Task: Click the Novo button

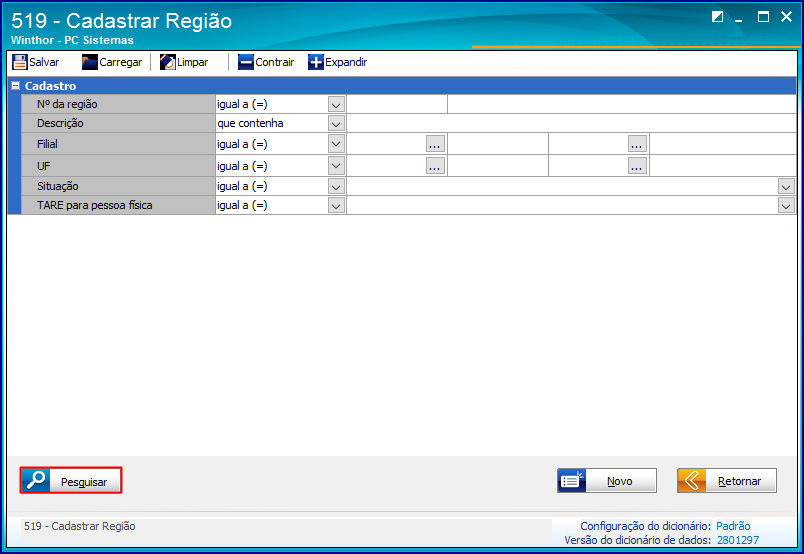Action: 607,481
